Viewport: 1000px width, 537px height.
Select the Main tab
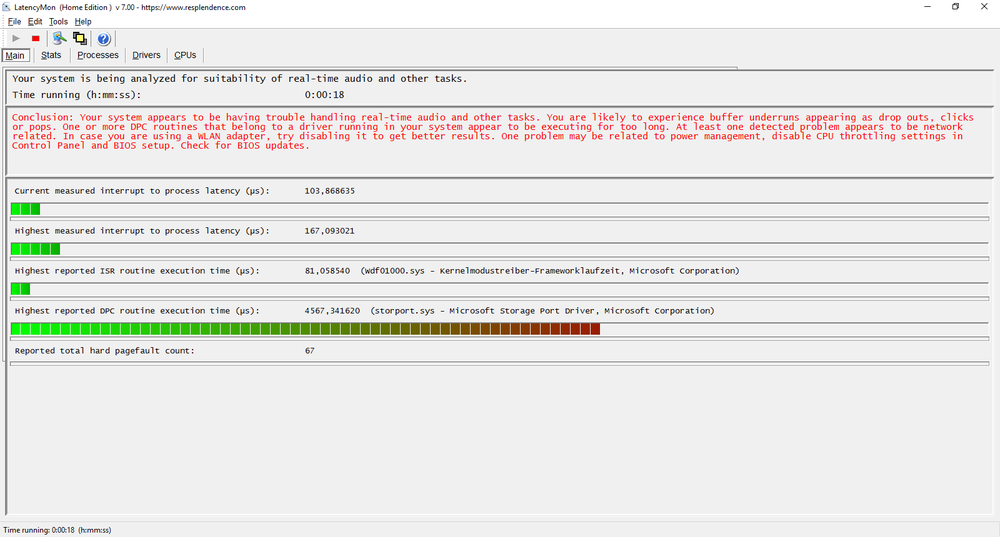pyautogui.click(x=15, y=55)
